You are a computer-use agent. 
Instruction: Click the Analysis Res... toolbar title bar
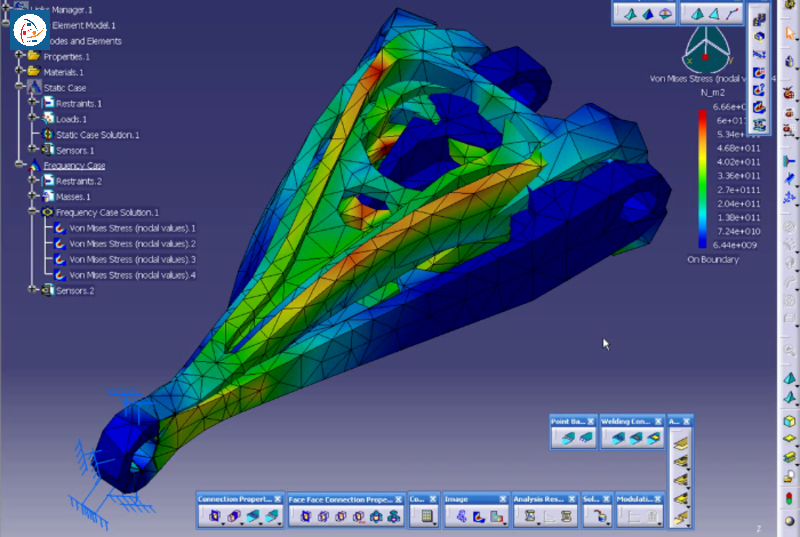point(544,499)
